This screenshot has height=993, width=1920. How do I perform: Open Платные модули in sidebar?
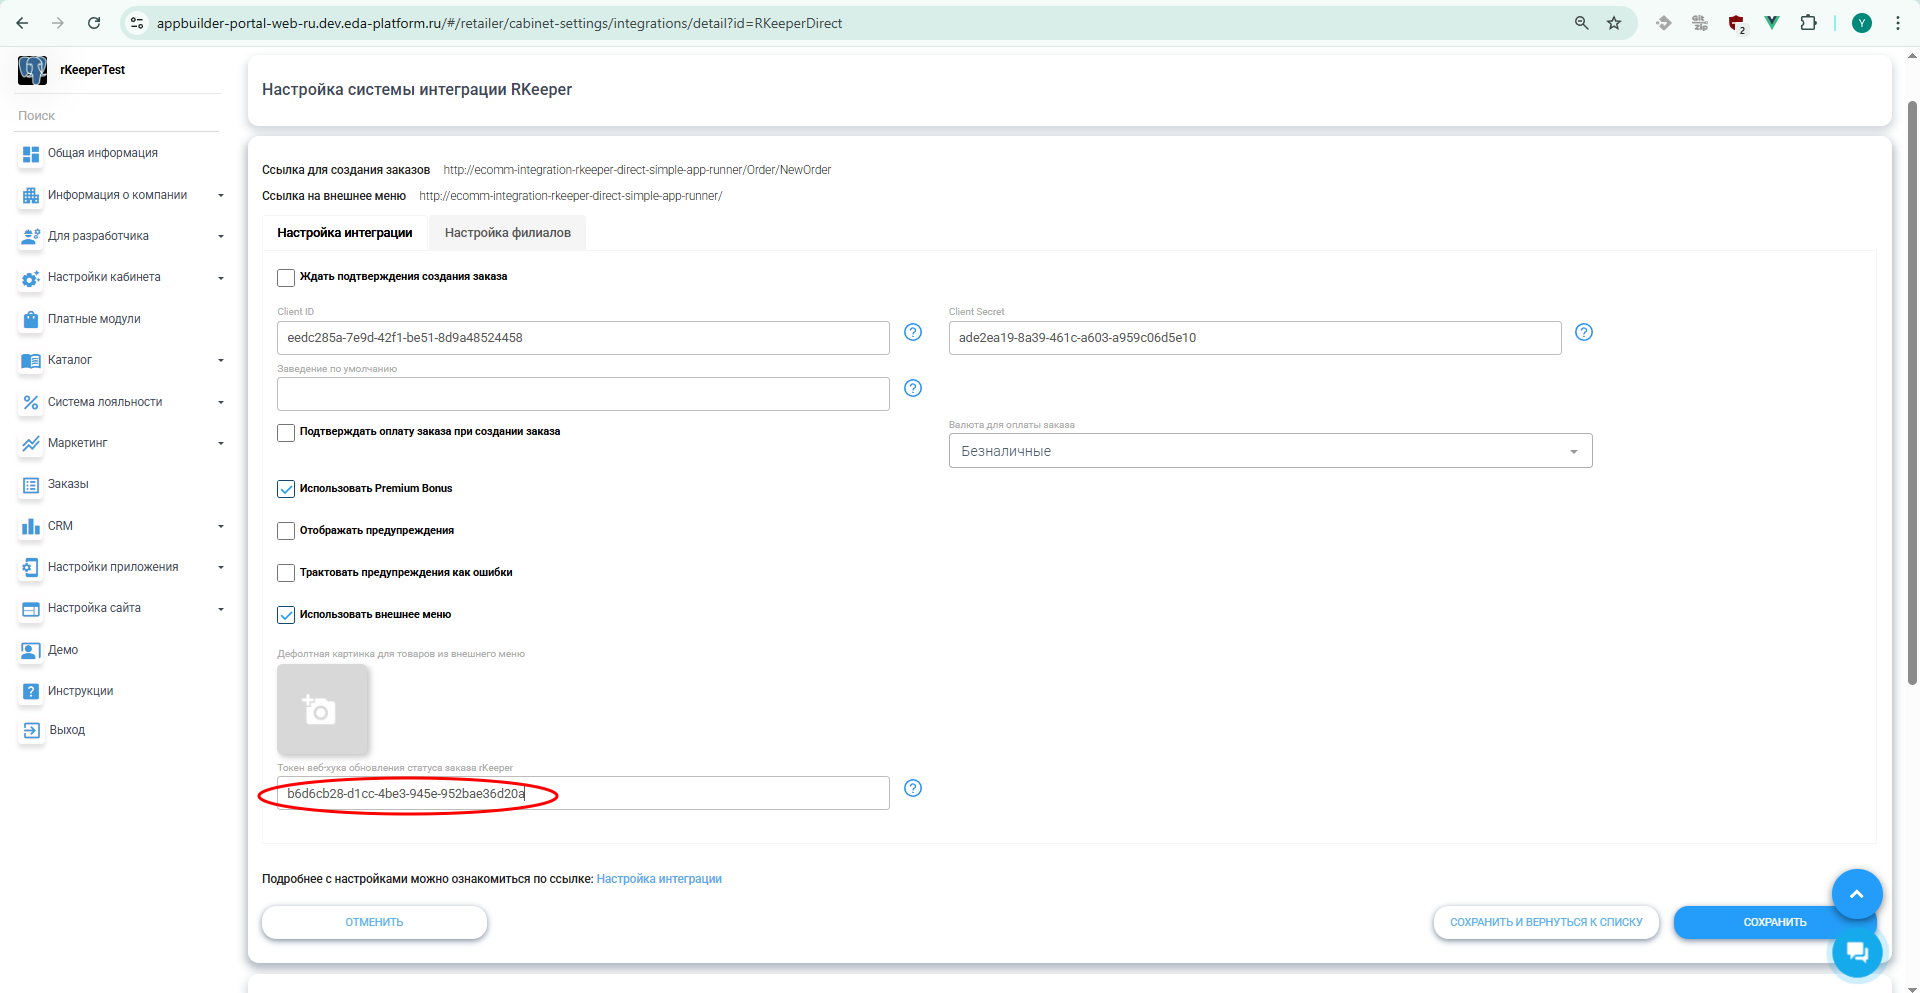(x=94, y=319)
